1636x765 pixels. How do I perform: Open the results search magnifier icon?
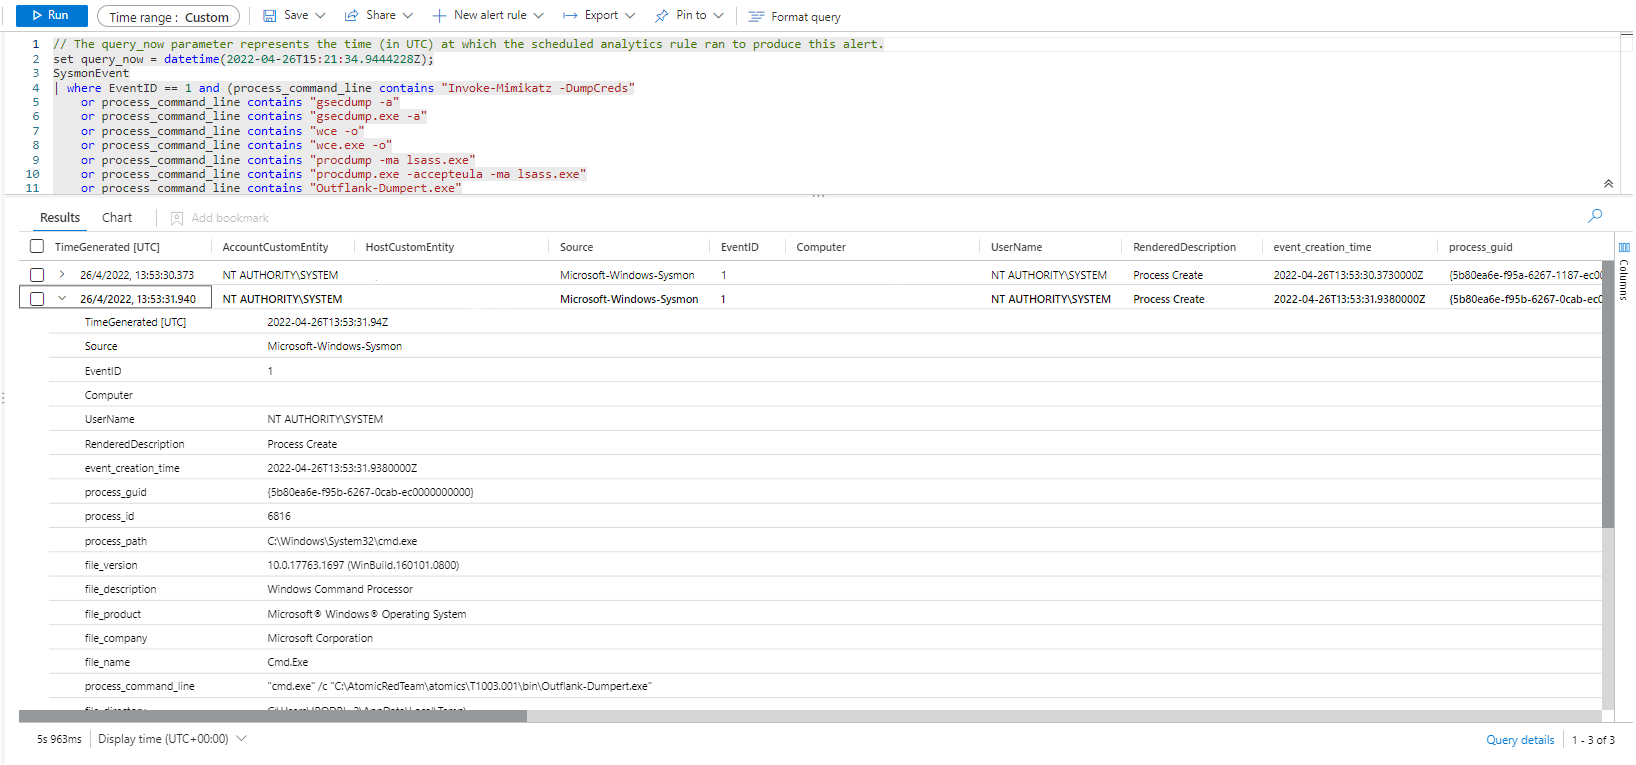(1595, 216)
